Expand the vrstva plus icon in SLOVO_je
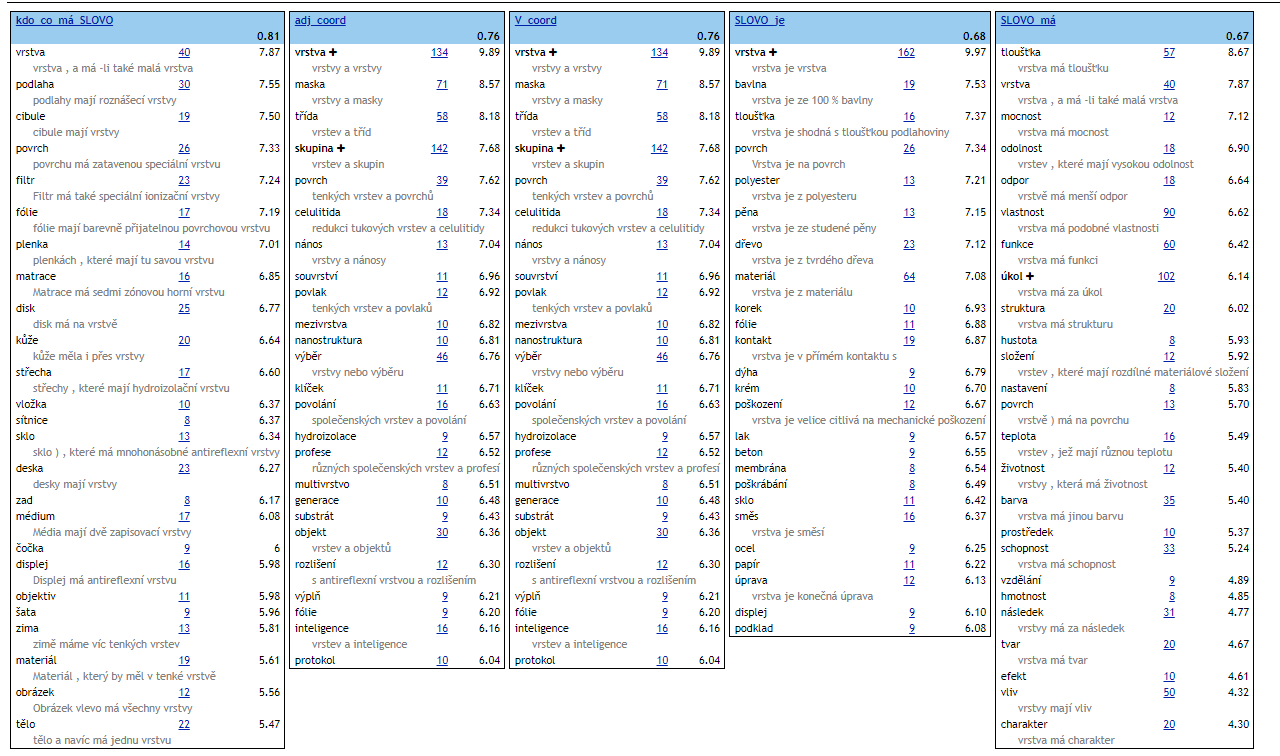The width and height of the screenshot is (1280, 756). (773, 52)
